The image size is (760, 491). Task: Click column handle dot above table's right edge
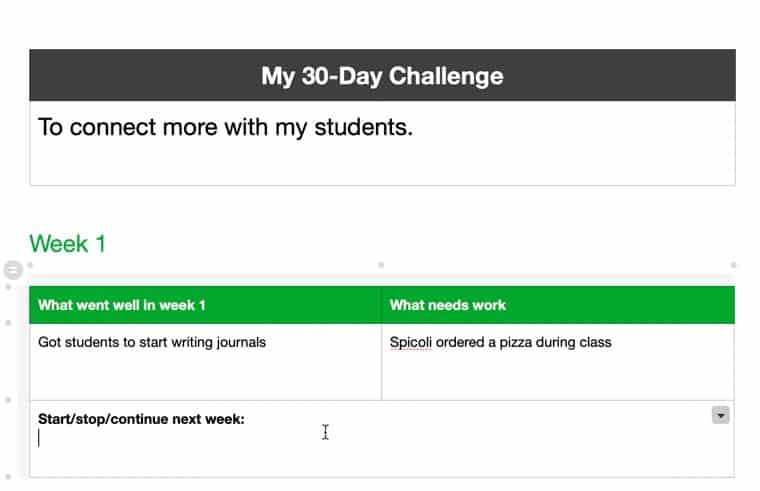coord(733,265)
